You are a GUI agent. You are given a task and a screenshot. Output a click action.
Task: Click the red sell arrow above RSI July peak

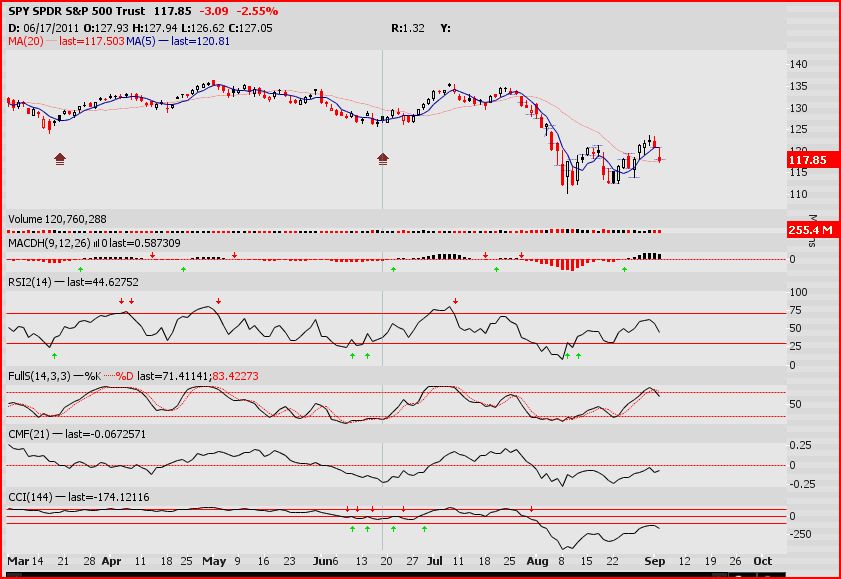tap(455, 301)
